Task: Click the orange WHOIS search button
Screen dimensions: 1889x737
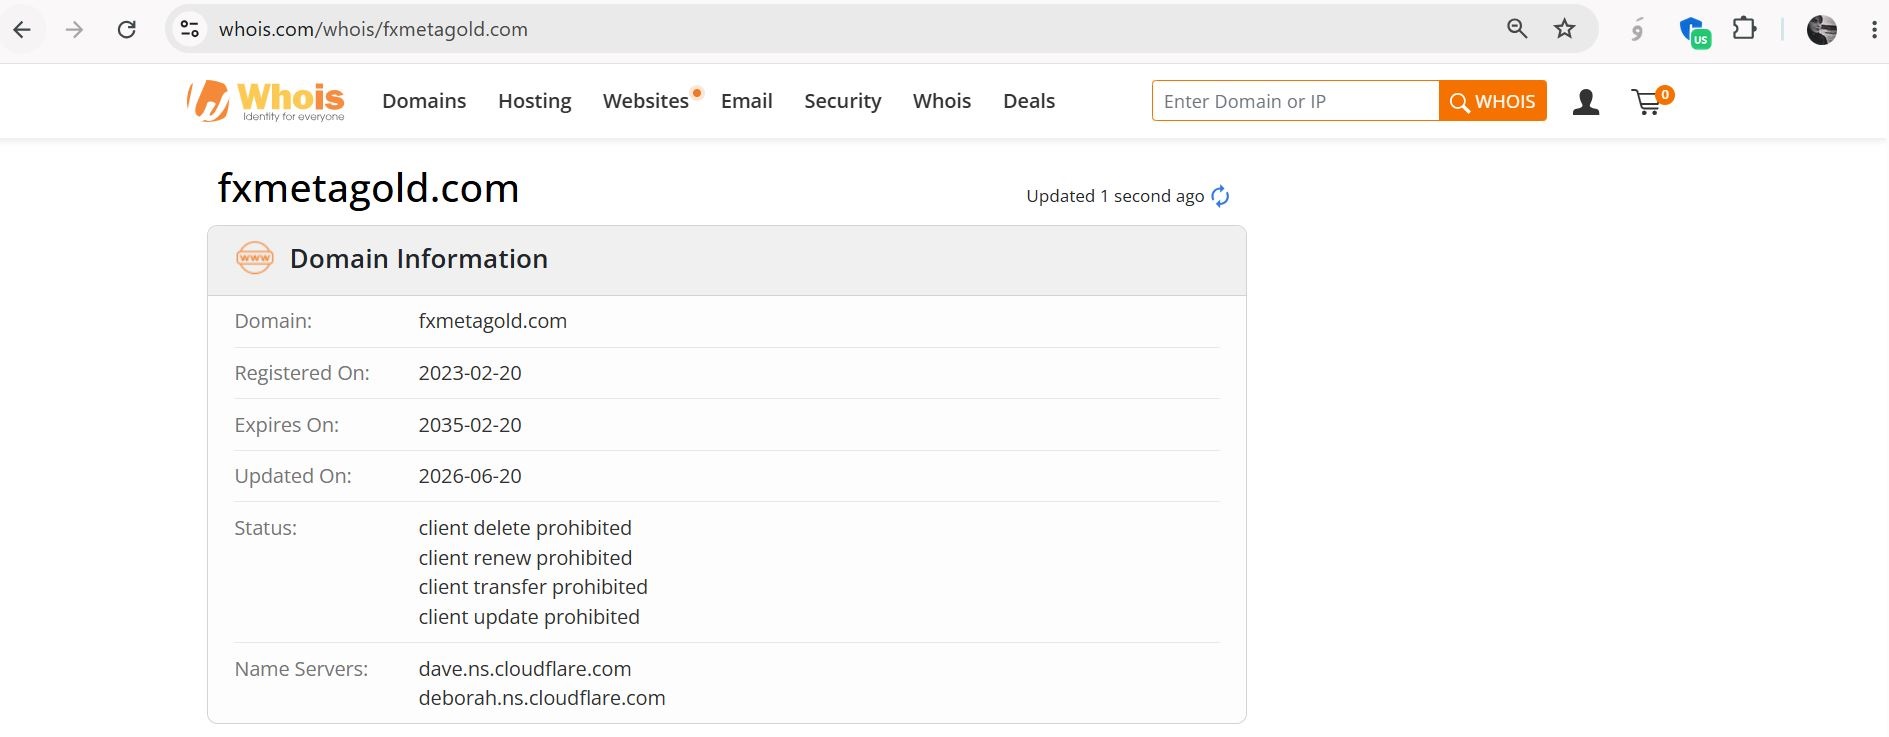Action: point(1493,101)
